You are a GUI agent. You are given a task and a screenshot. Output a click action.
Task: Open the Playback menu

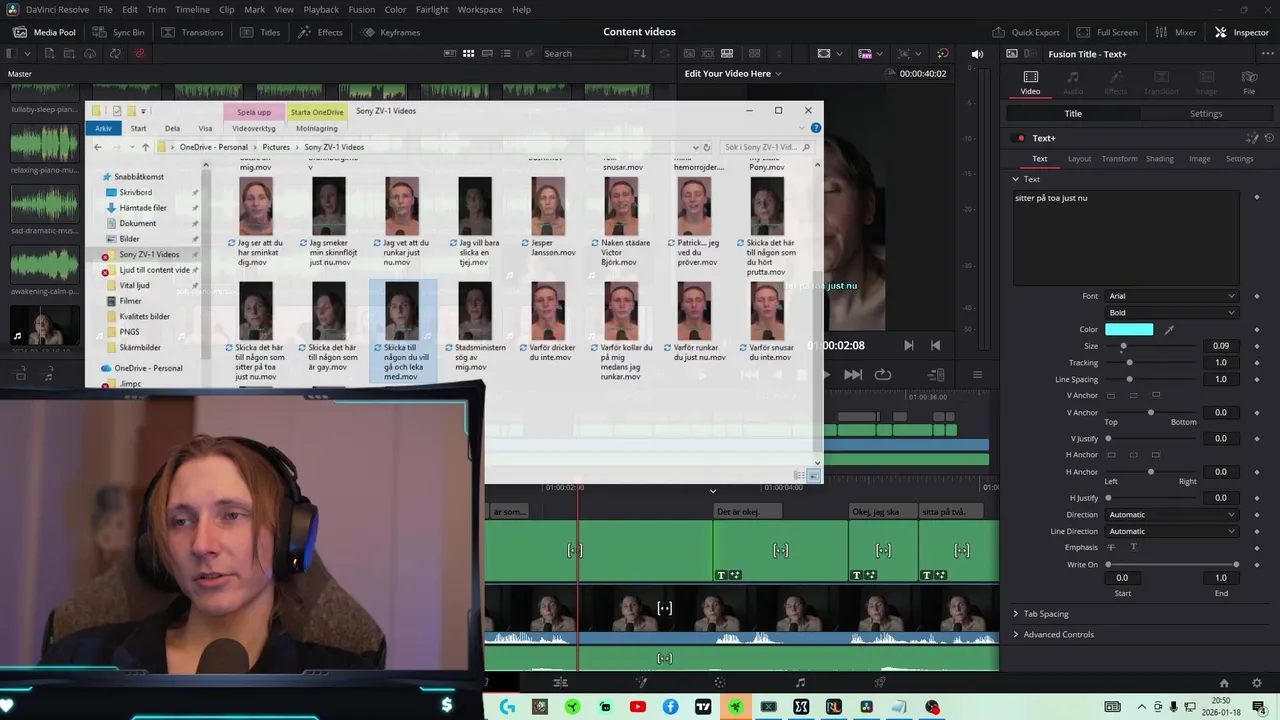click(x=321, y=9)
